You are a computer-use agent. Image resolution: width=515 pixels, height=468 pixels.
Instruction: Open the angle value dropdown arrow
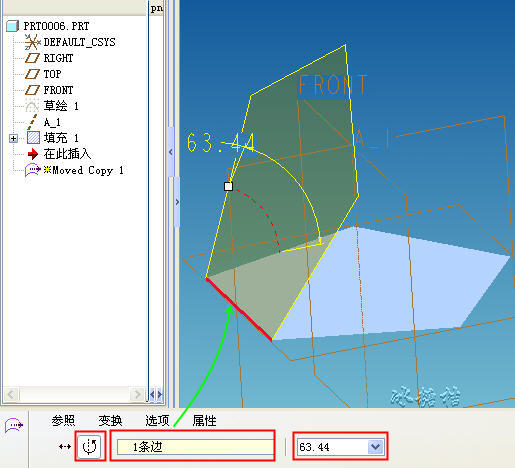376,447
